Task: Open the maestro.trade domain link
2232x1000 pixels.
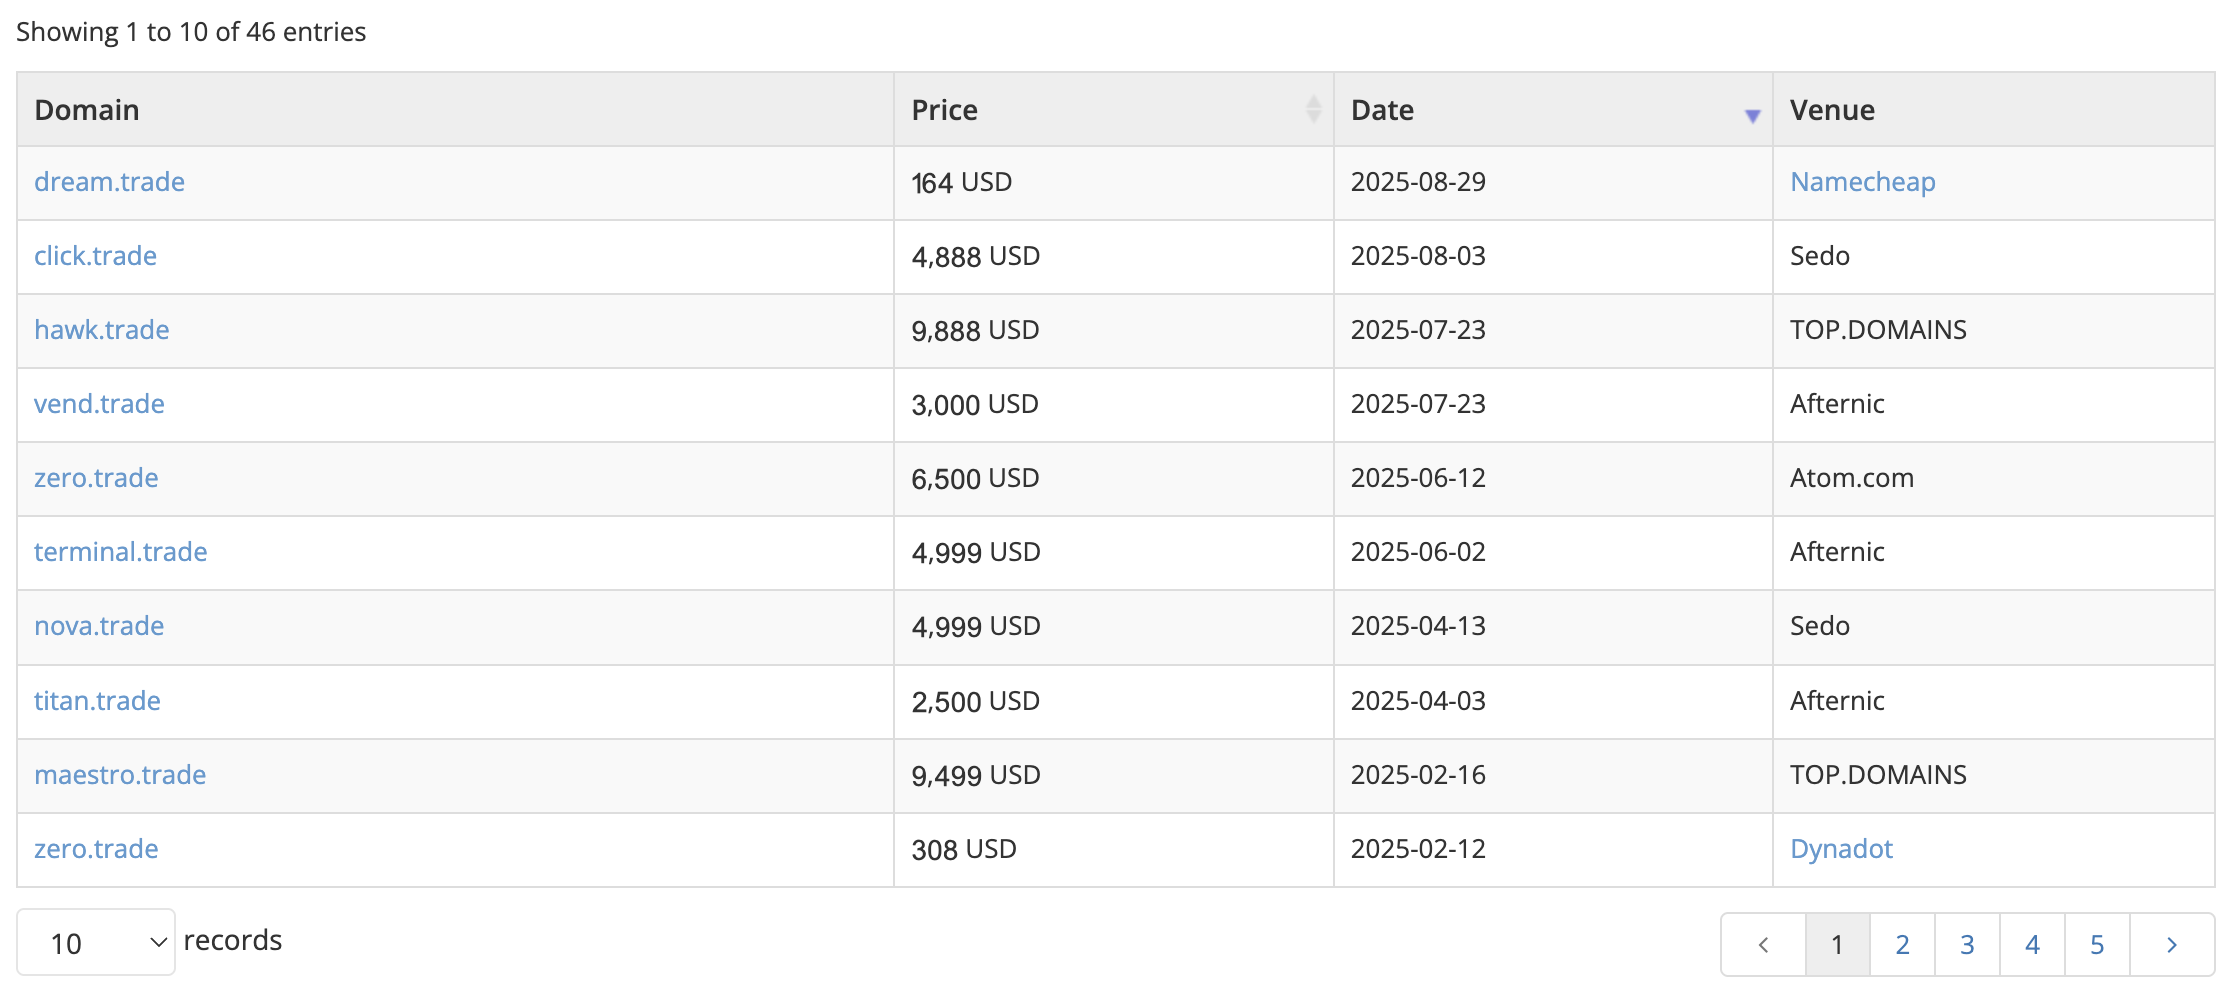Action: [x=120, y=775]
